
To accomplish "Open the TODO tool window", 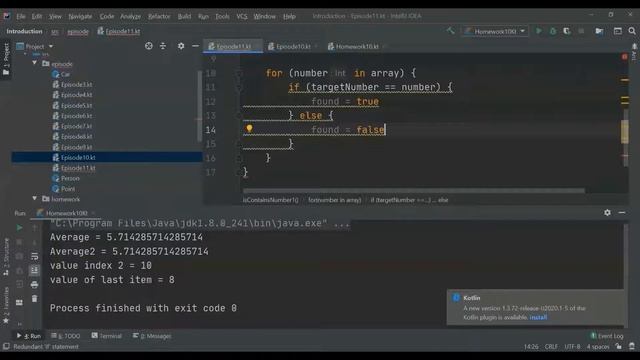I will coord(66,336).
